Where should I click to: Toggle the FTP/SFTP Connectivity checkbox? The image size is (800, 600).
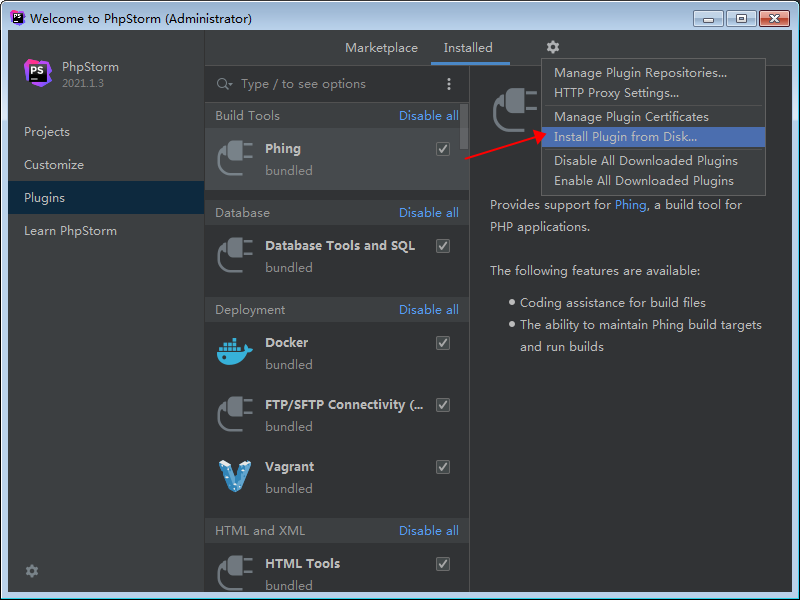point(443,405)
